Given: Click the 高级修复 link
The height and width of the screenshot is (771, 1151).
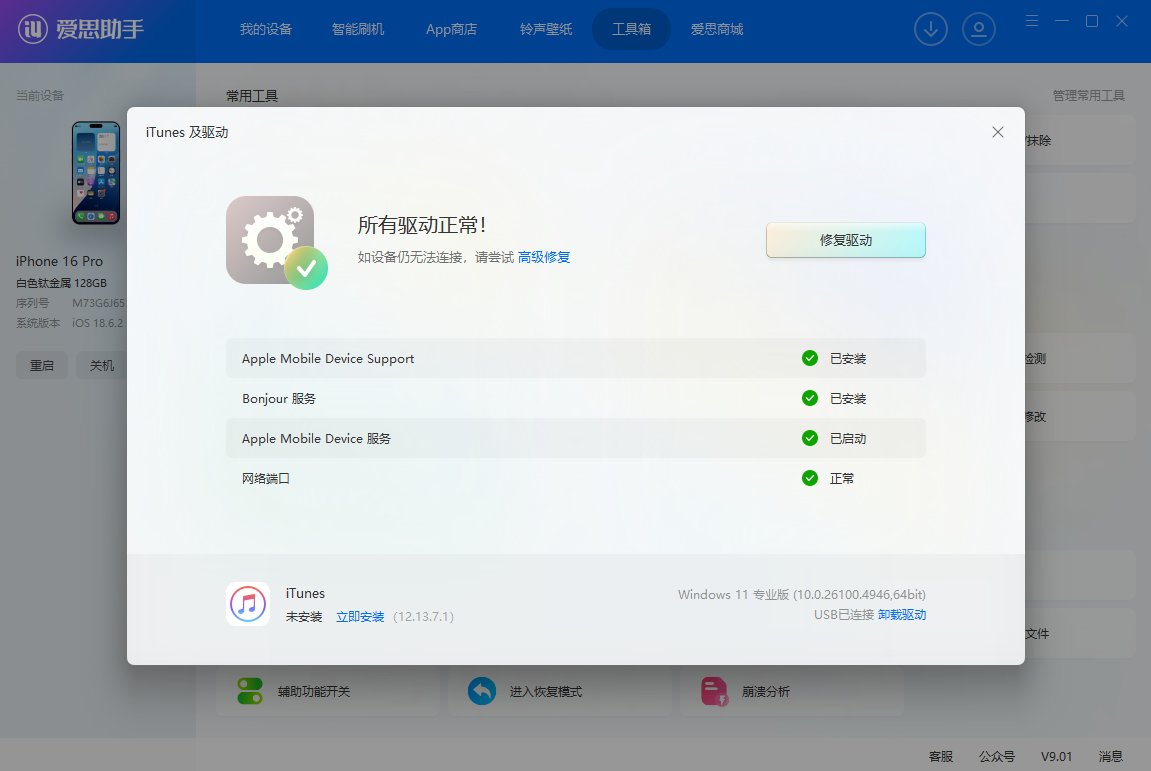Looking at the screenshot, I should 544,257.
